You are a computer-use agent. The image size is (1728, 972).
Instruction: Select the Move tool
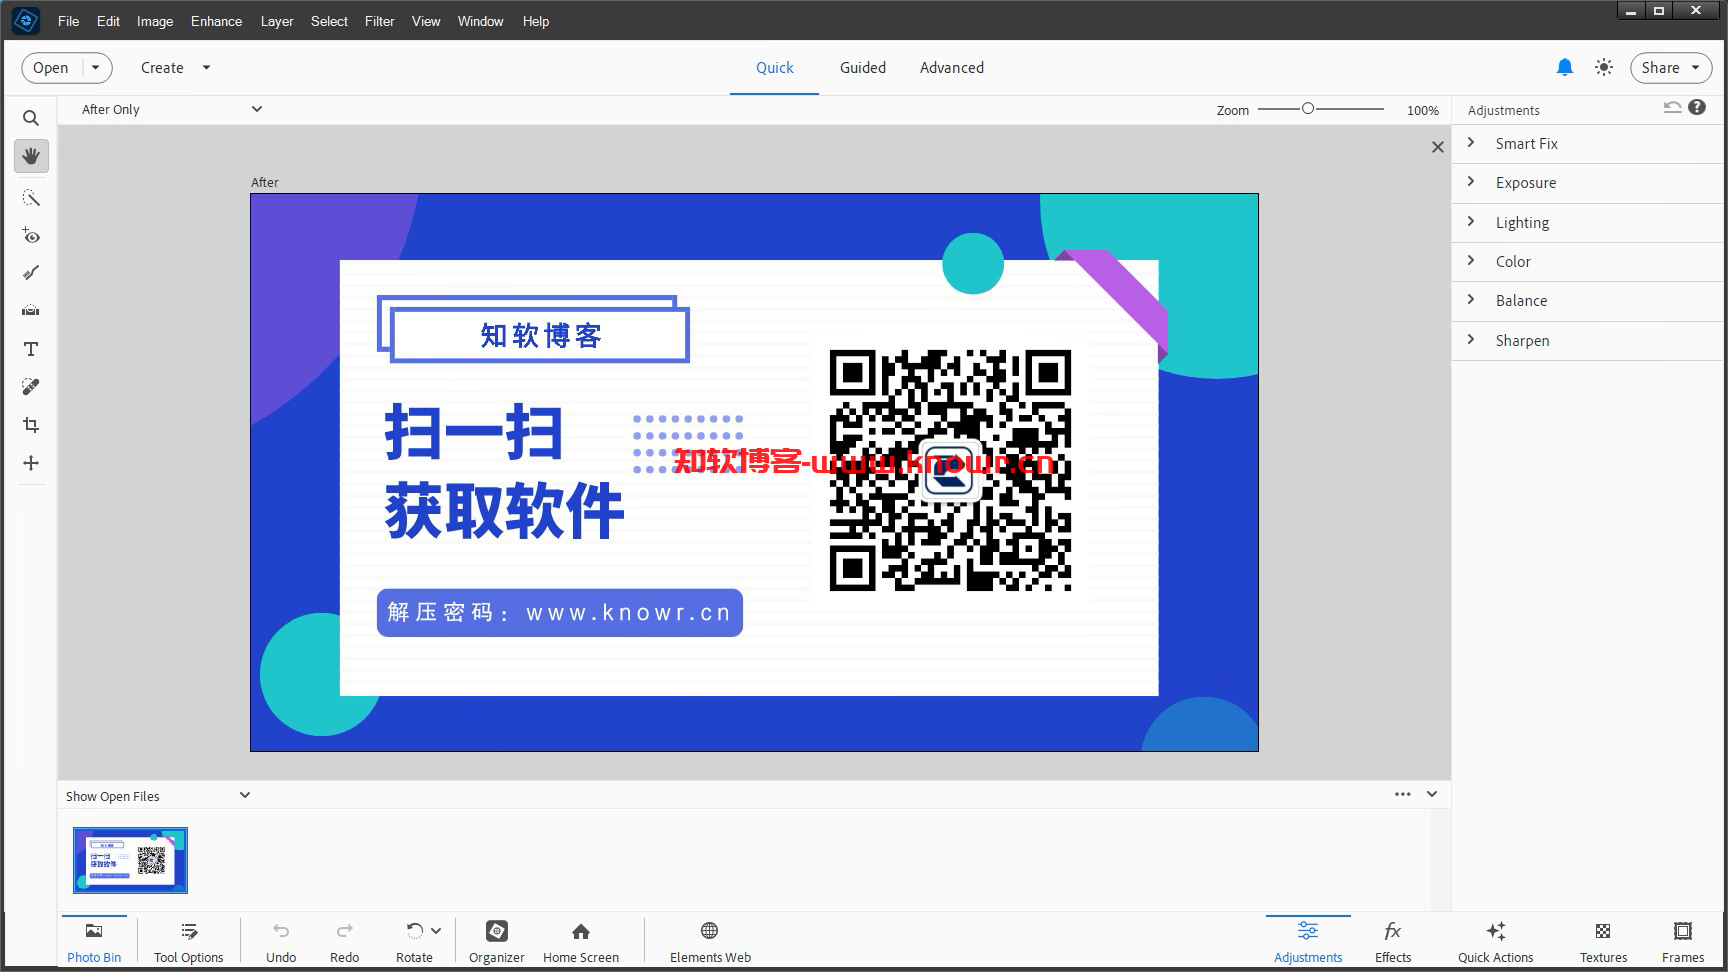(x=31, y=463)
